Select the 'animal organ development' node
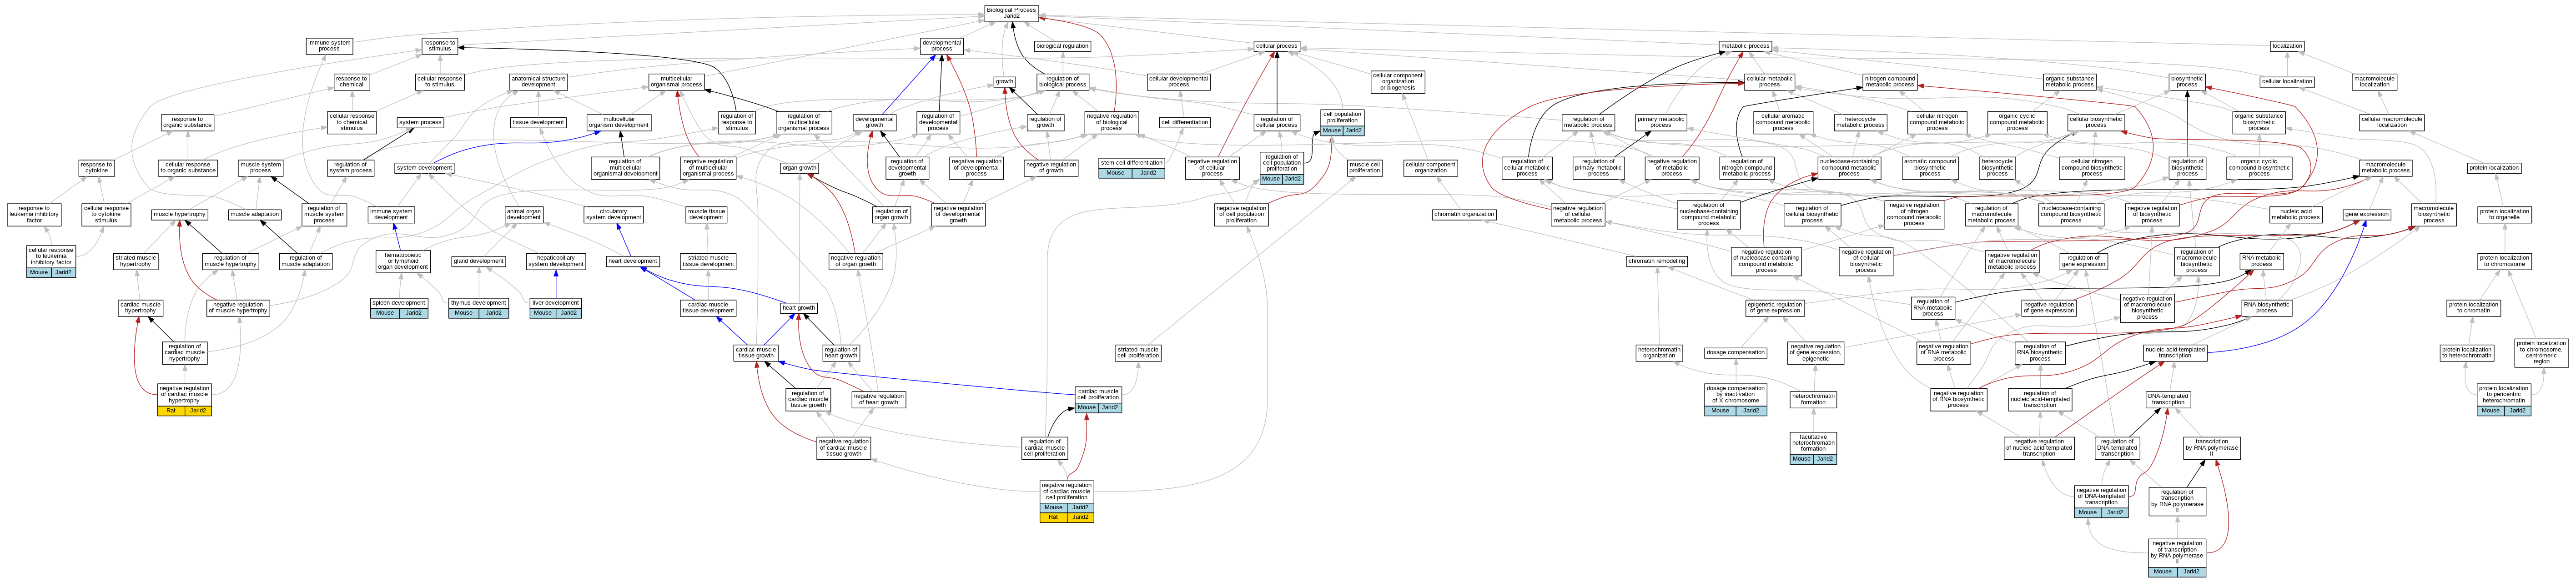Viewport: 2576px width, 582px height. click(x=523, y=214)
